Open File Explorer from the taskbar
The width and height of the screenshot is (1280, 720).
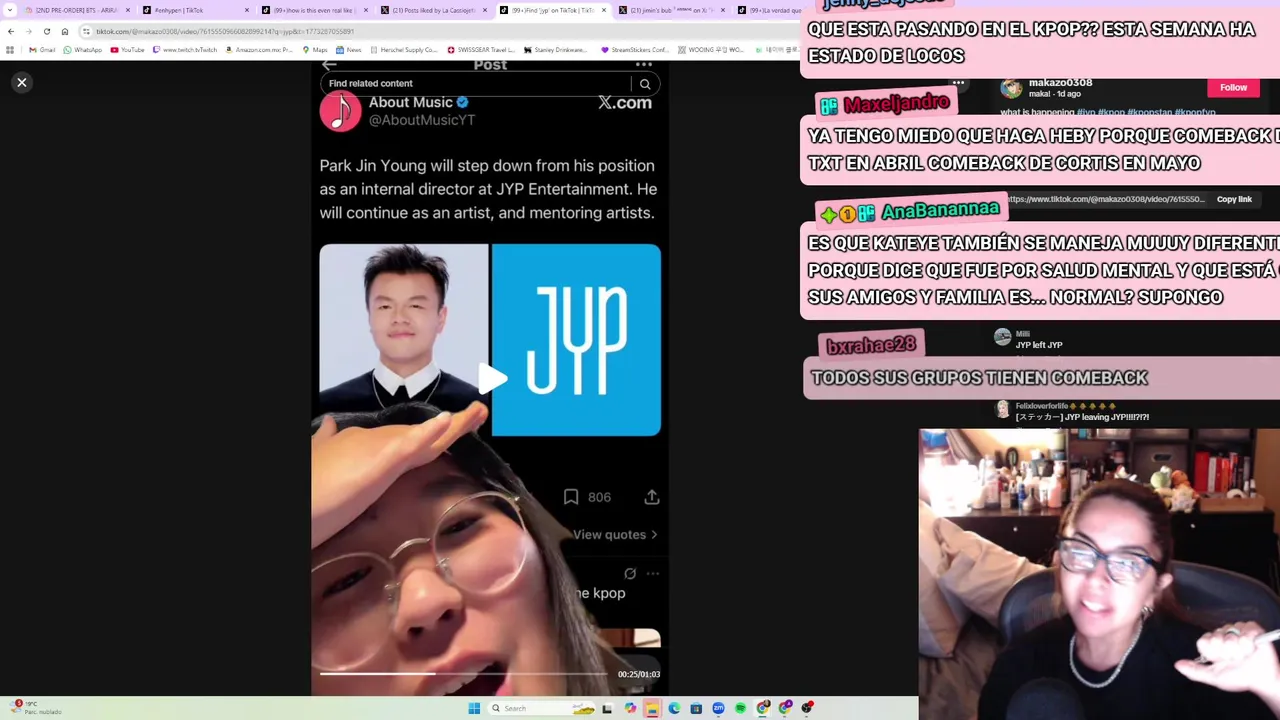point(652,708)
